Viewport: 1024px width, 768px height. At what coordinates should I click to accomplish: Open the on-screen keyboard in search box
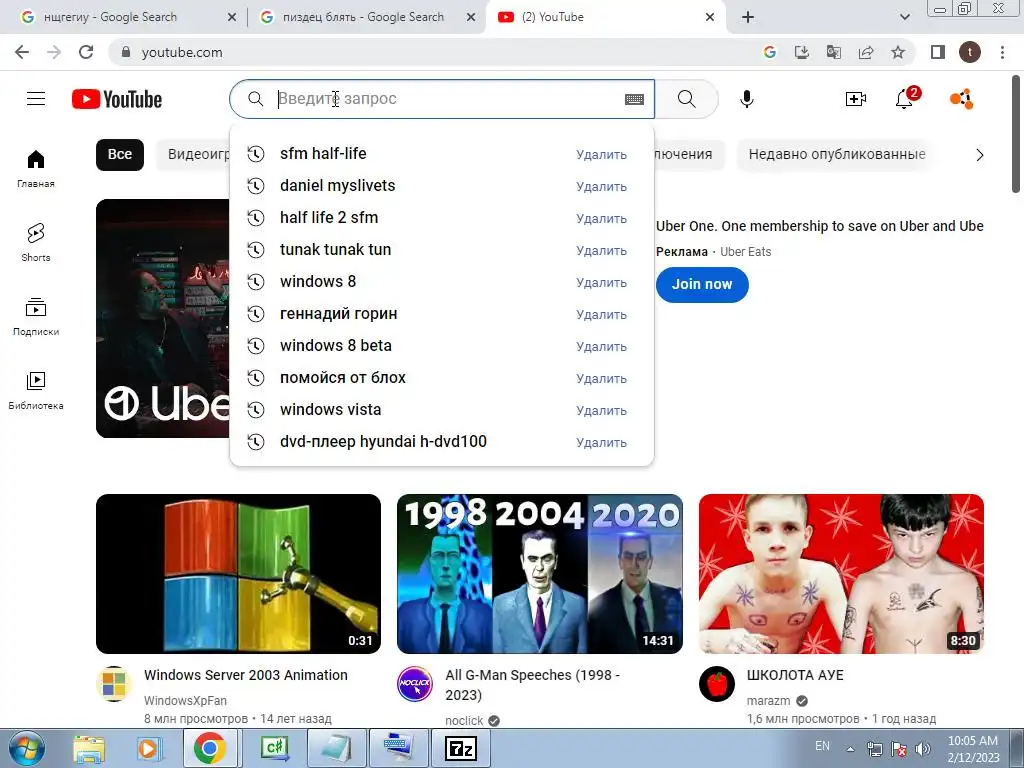634,99
